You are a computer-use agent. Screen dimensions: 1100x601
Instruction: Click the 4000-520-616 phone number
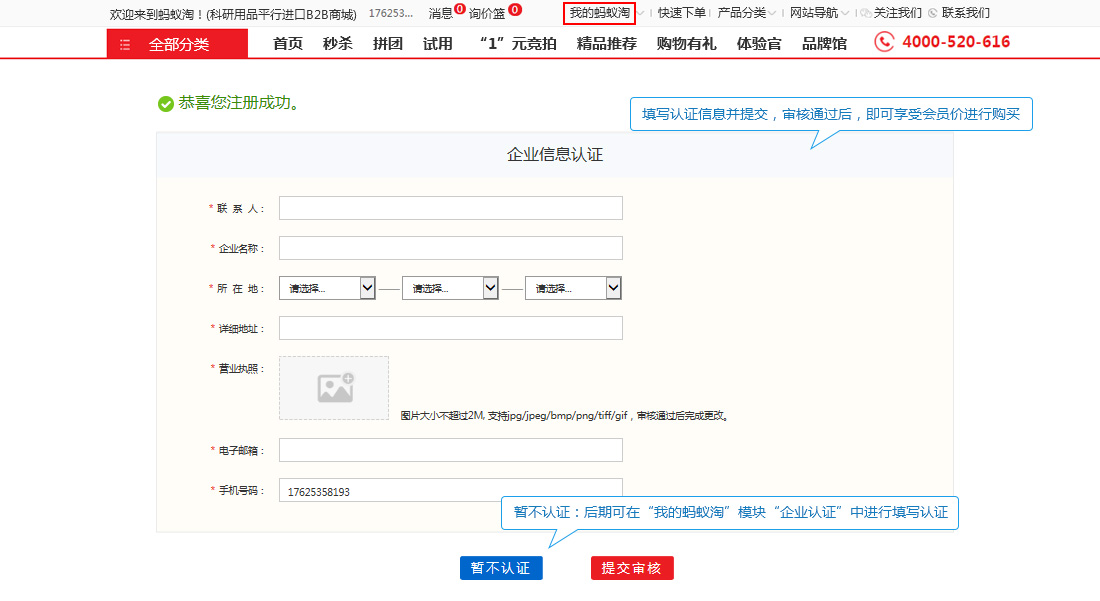pos(956,42)
